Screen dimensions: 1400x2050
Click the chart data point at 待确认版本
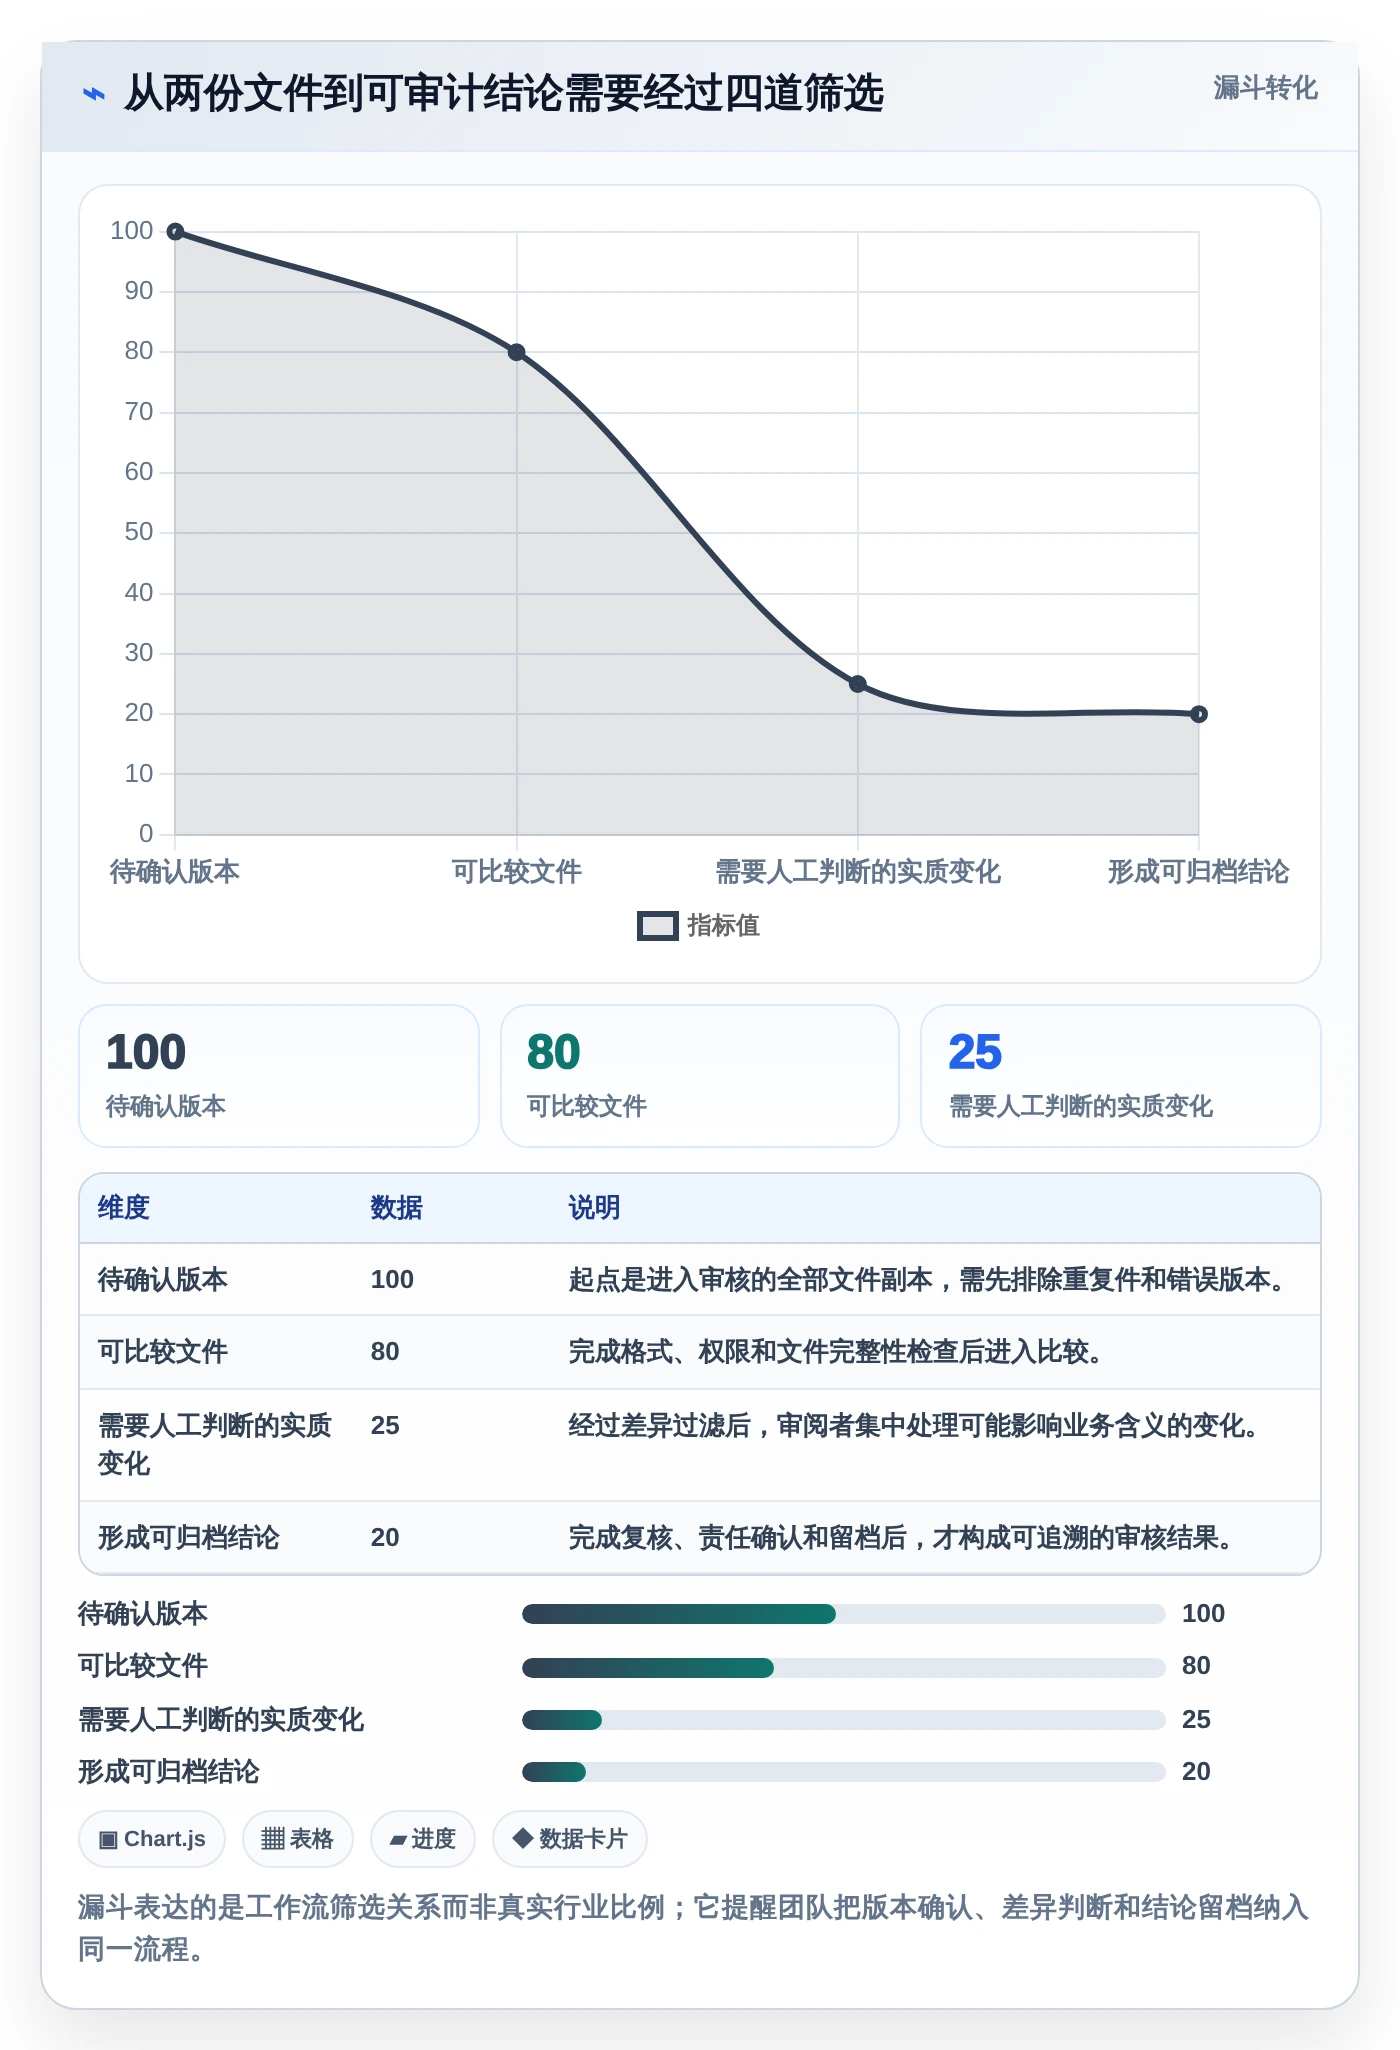click(x=175, y=232)
